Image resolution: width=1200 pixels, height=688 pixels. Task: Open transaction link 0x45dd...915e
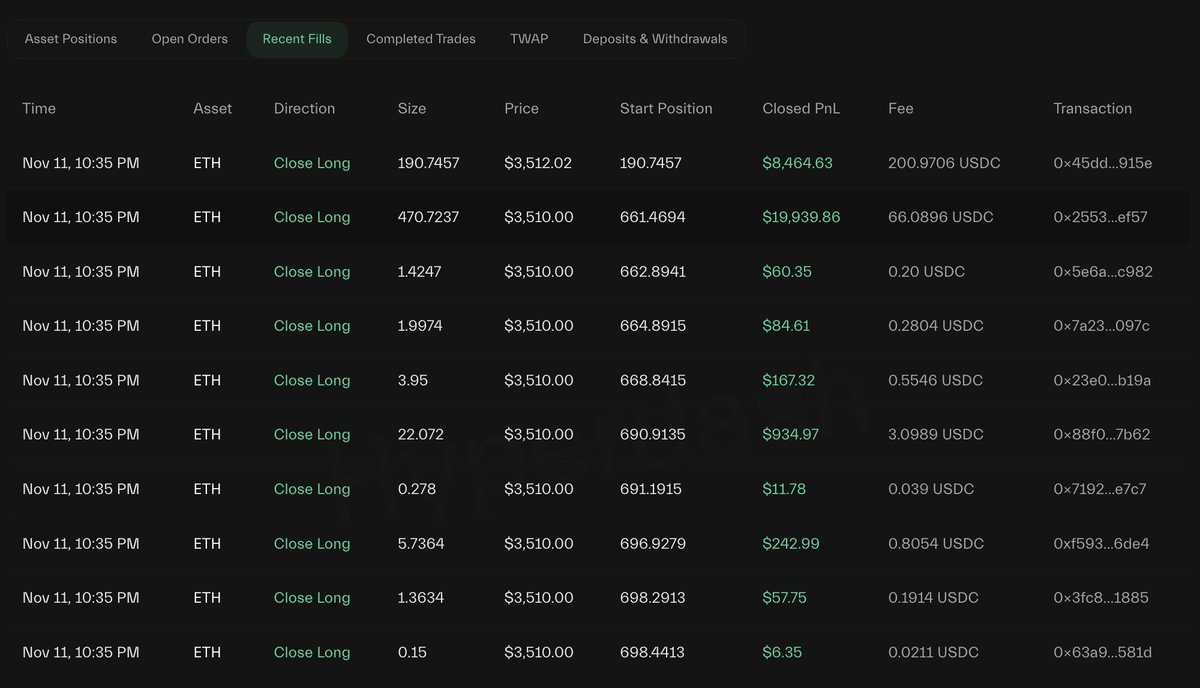click(1102, 163)
